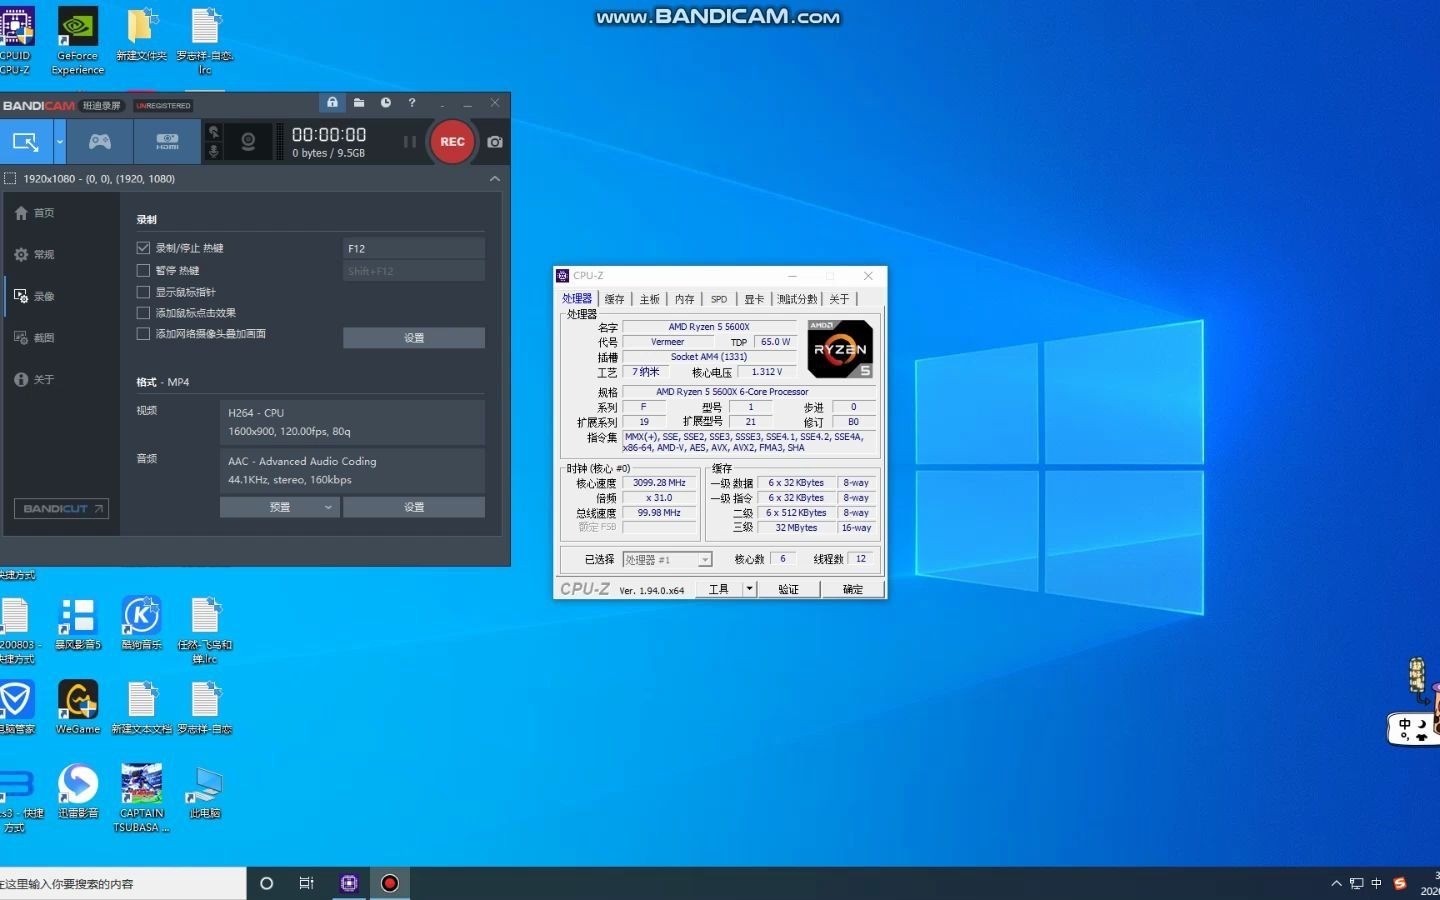Switch to CPU-Z 关于 tab
Image resolution: width=1440 pixels, height=900 pixels.
tap(839, 299)
